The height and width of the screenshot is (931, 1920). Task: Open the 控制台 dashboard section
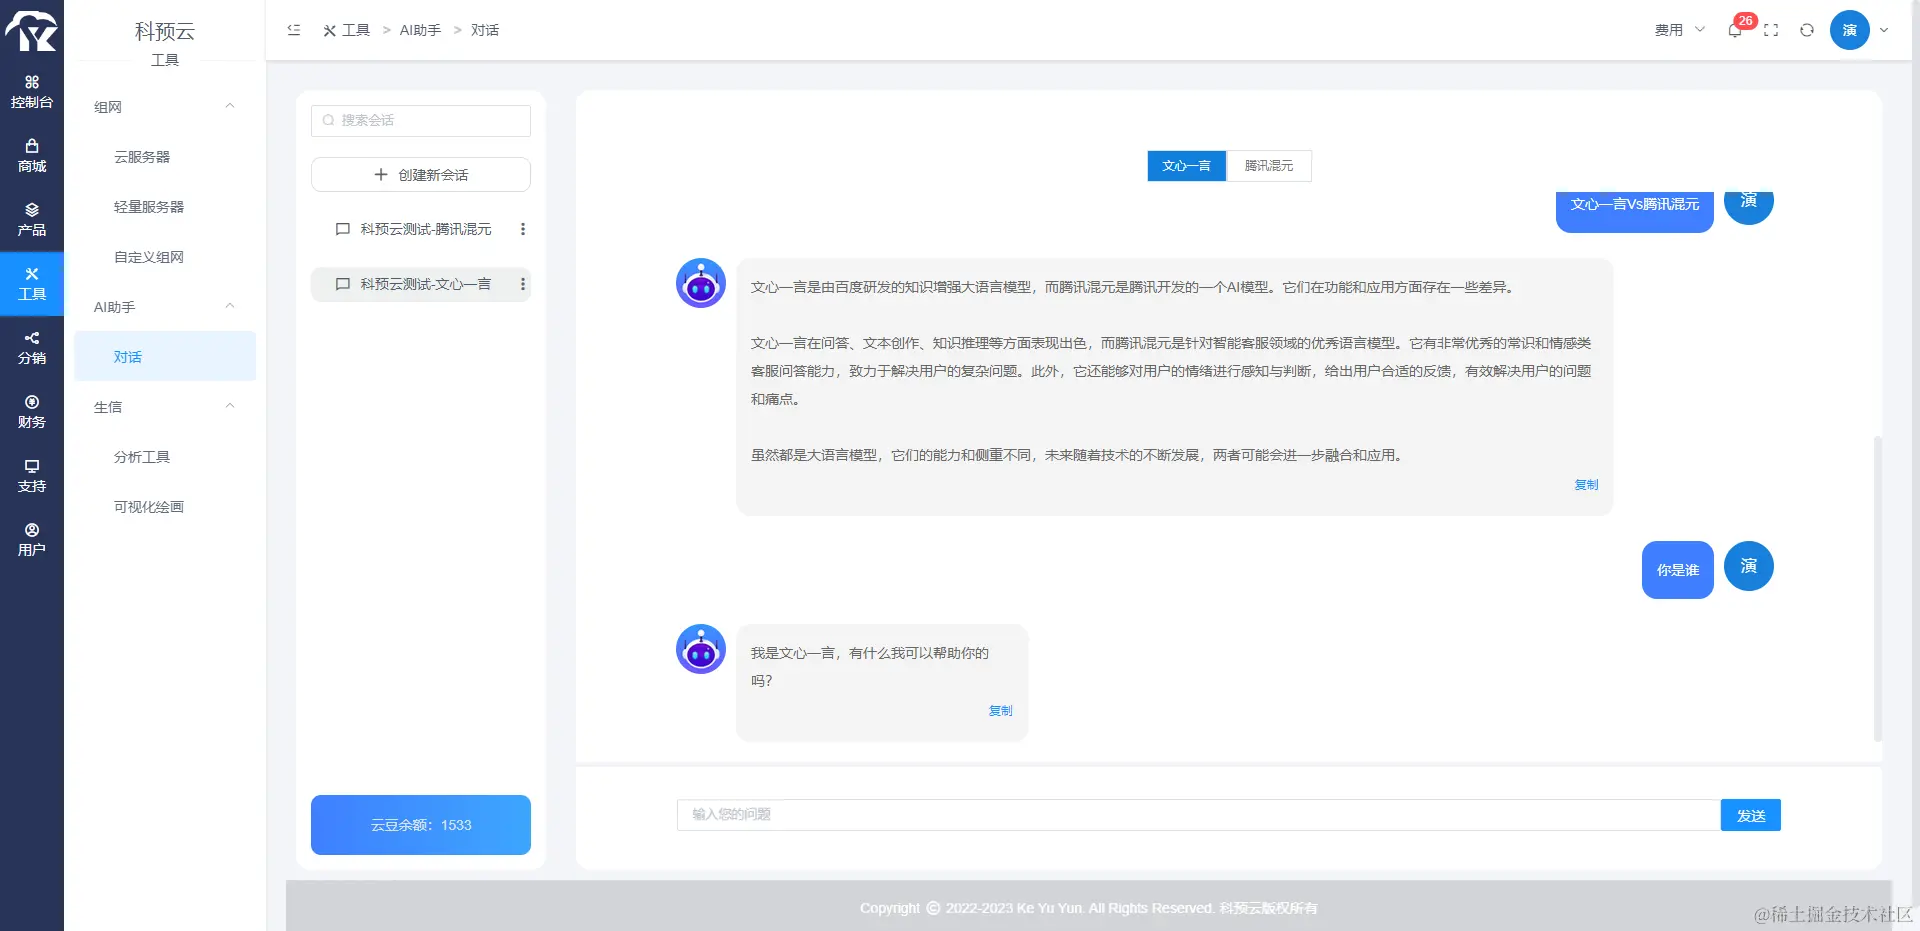coord(32,92)
